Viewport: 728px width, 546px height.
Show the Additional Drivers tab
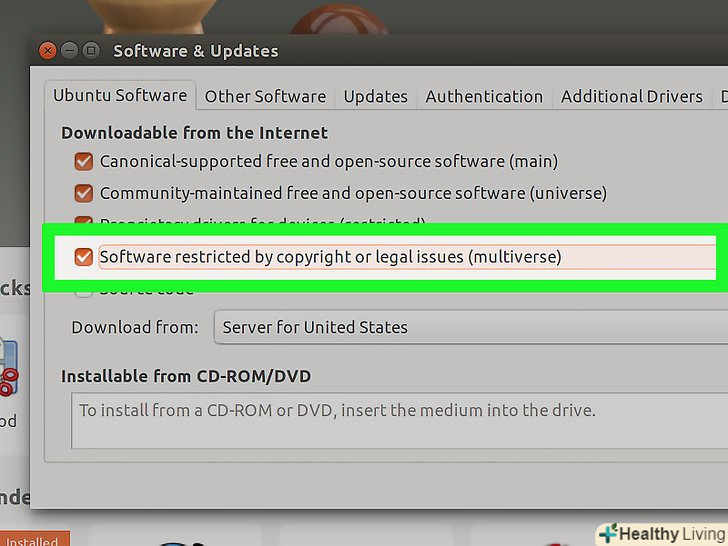(x=631, y=97)
